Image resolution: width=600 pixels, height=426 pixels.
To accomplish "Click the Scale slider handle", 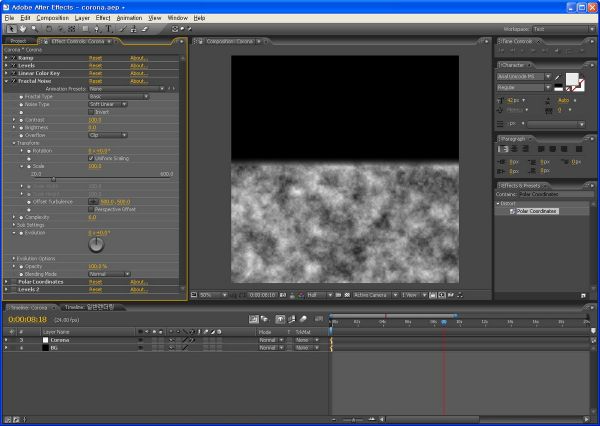I will (x=53, y=179).
